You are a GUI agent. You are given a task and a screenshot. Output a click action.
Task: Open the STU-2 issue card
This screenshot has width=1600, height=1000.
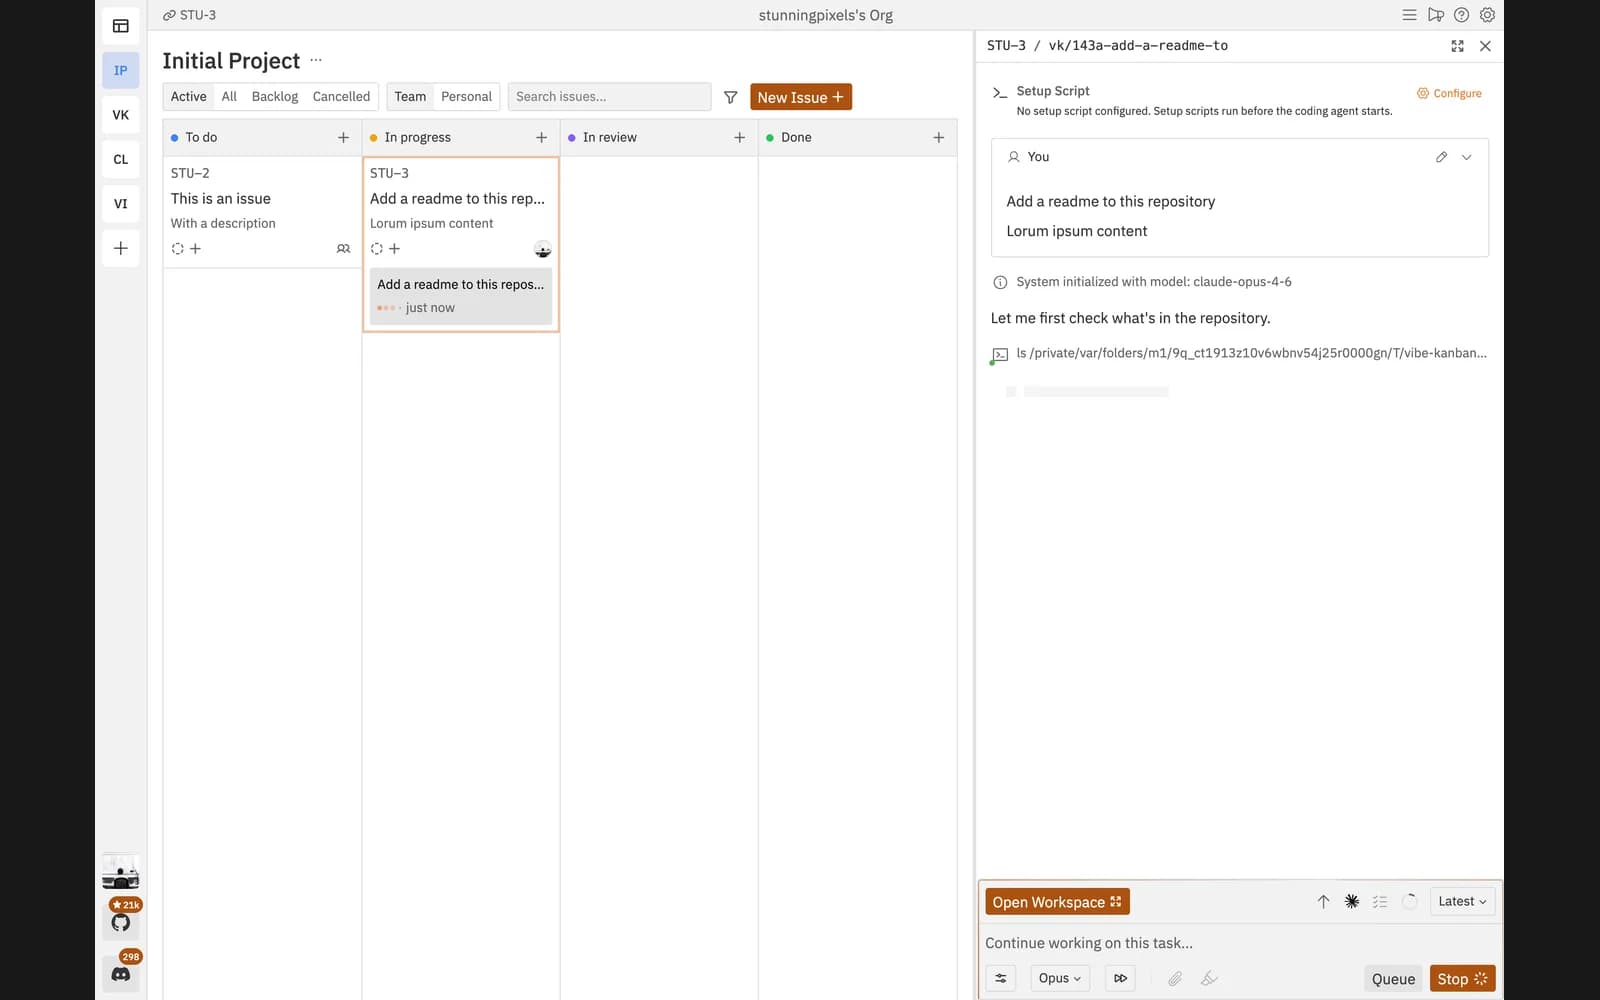coord(261,212)
